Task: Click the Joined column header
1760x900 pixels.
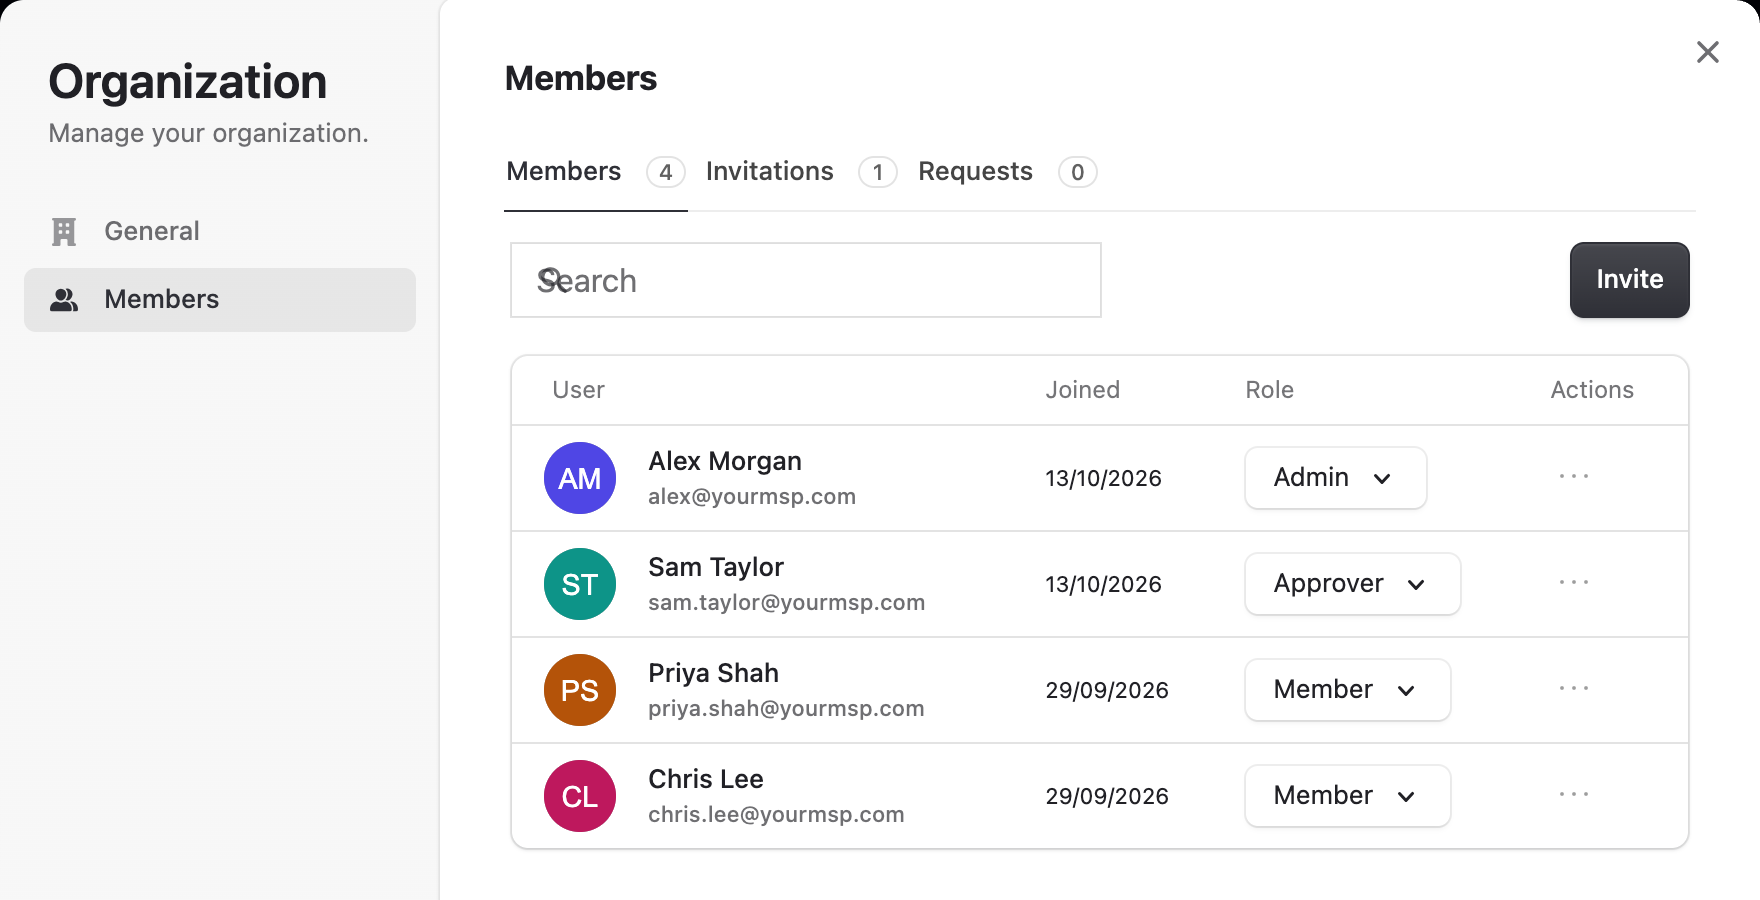Action: [1082, 390]
